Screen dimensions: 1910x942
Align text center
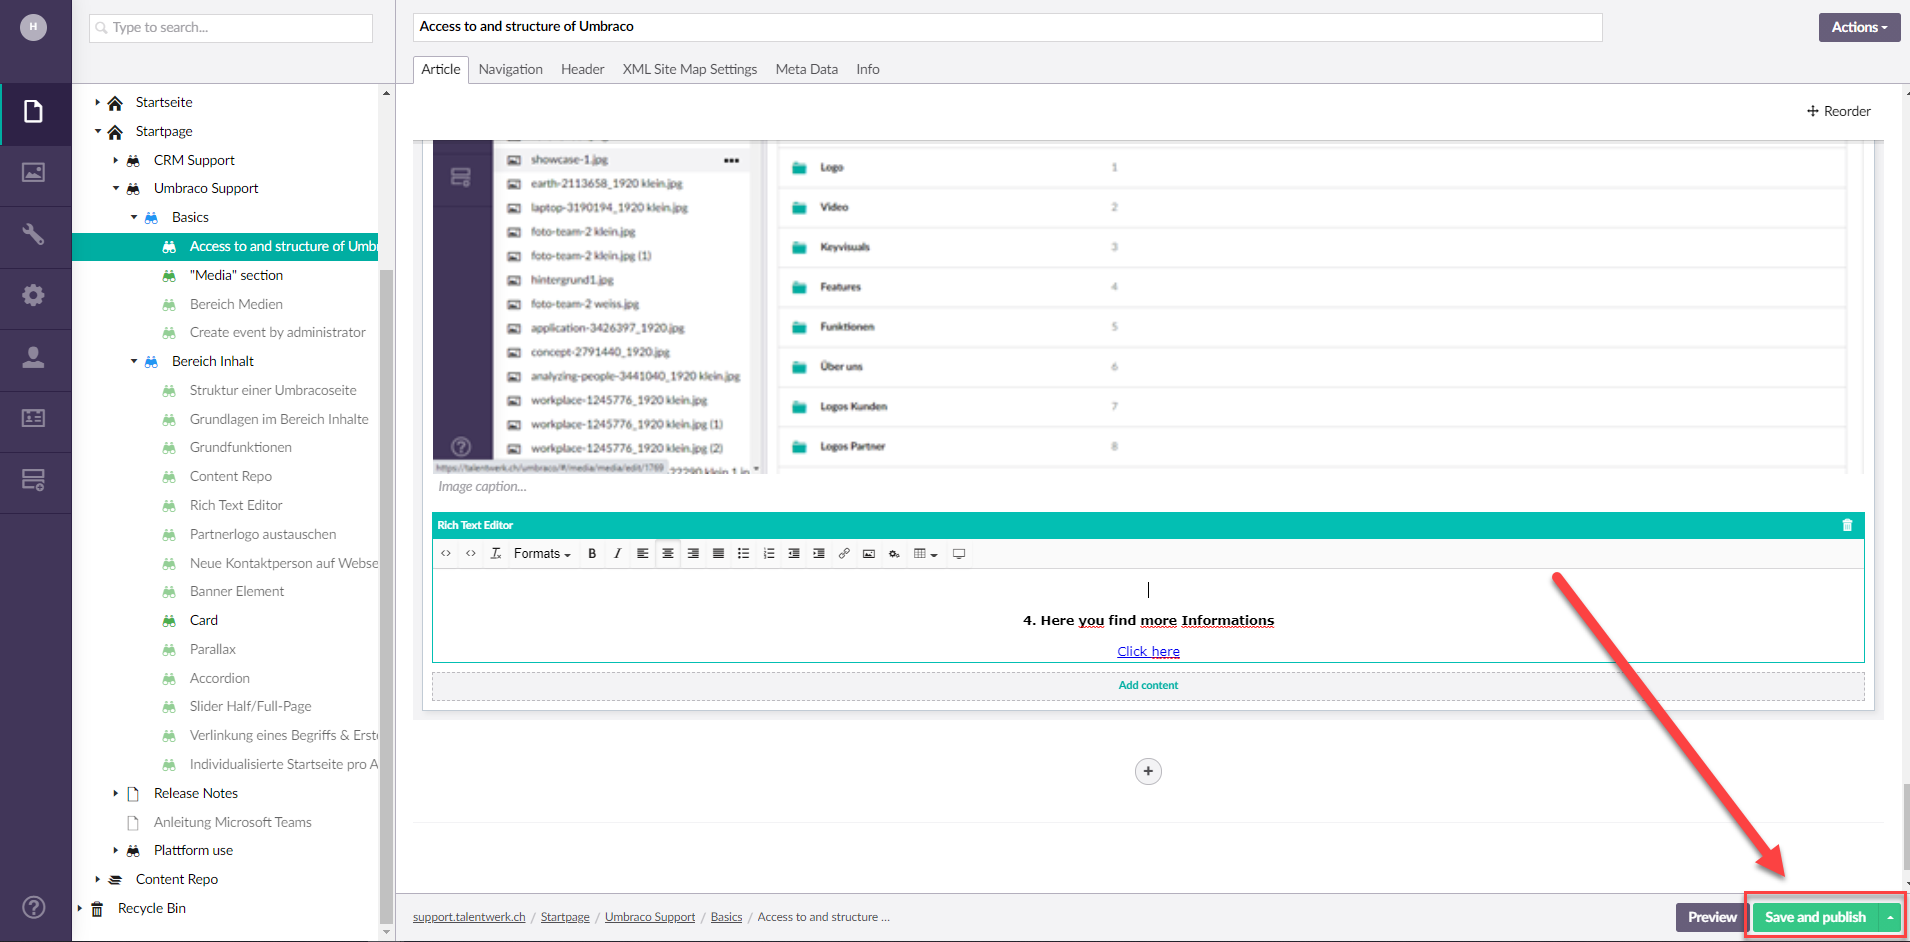668,554
